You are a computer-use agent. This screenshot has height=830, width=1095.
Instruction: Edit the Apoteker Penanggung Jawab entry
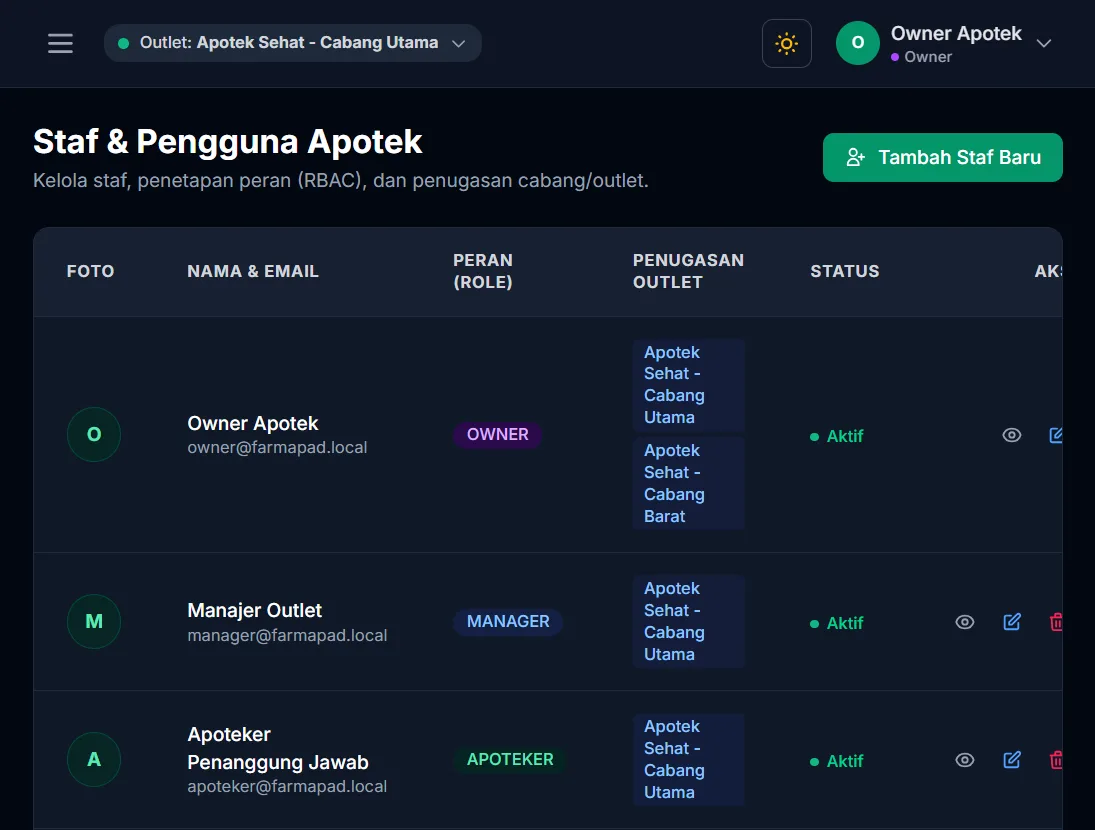[x=1012, y=760]
